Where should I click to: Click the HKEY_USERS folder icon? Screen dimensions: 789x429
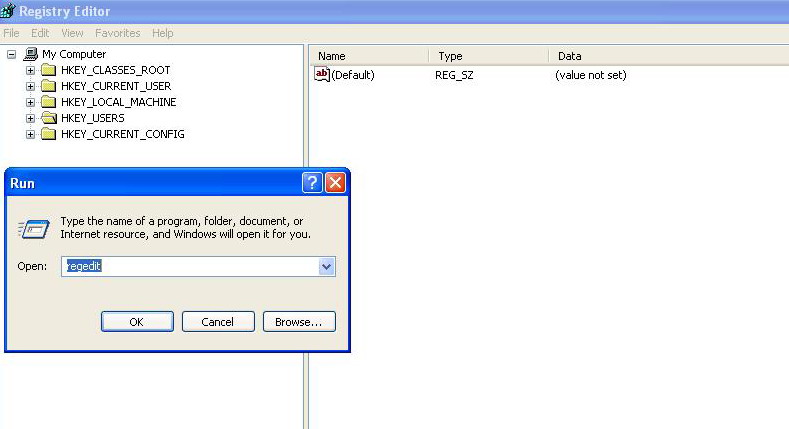(48, 118)
